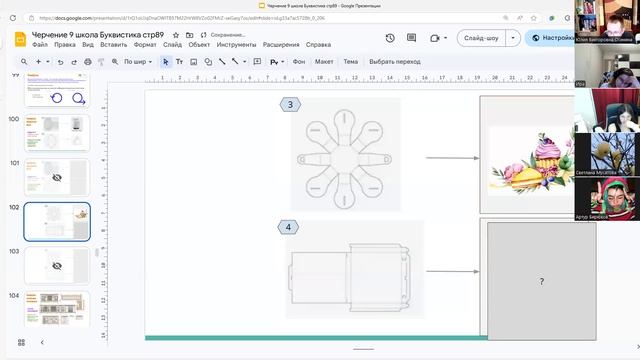Click the Макет button
Viewport: 640px width, 360px height.
pyautogui.click(x=324, y=62)
